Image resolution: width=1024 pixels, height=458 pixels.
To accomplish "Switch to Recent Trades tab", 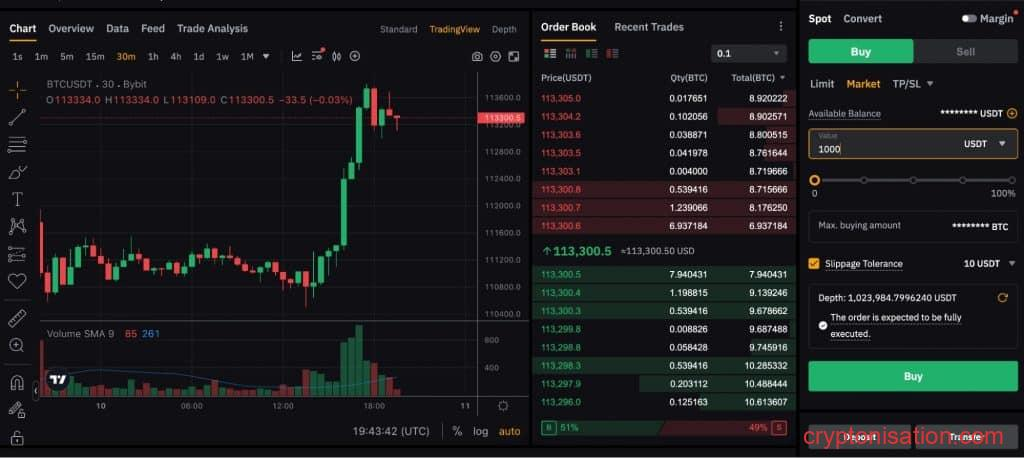I will (649, 27).
